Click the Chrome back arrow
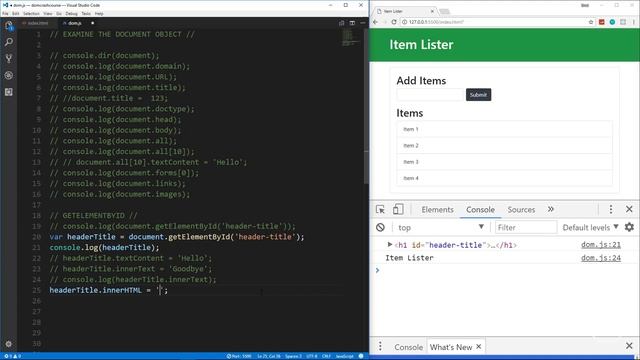The height and width of the screenshot is (360, 640). click(x=376, y=22)
